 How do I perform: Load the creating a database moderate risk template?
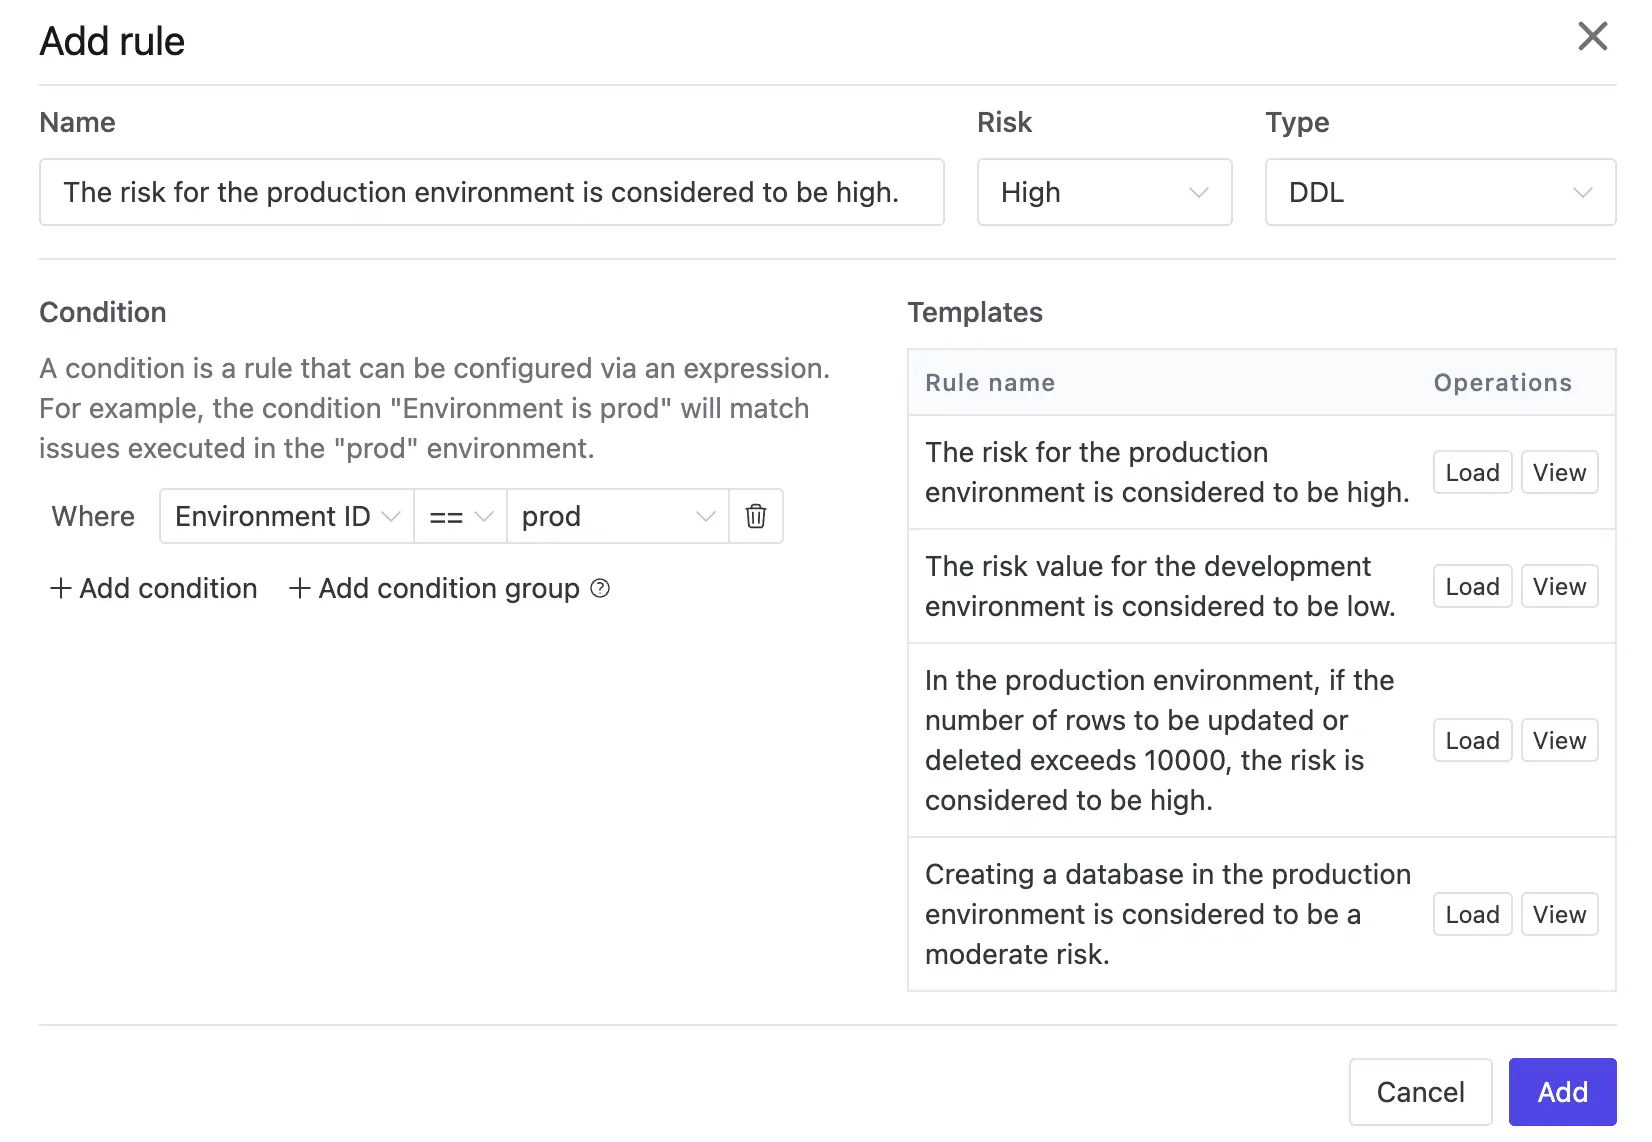pos(1472,914)
